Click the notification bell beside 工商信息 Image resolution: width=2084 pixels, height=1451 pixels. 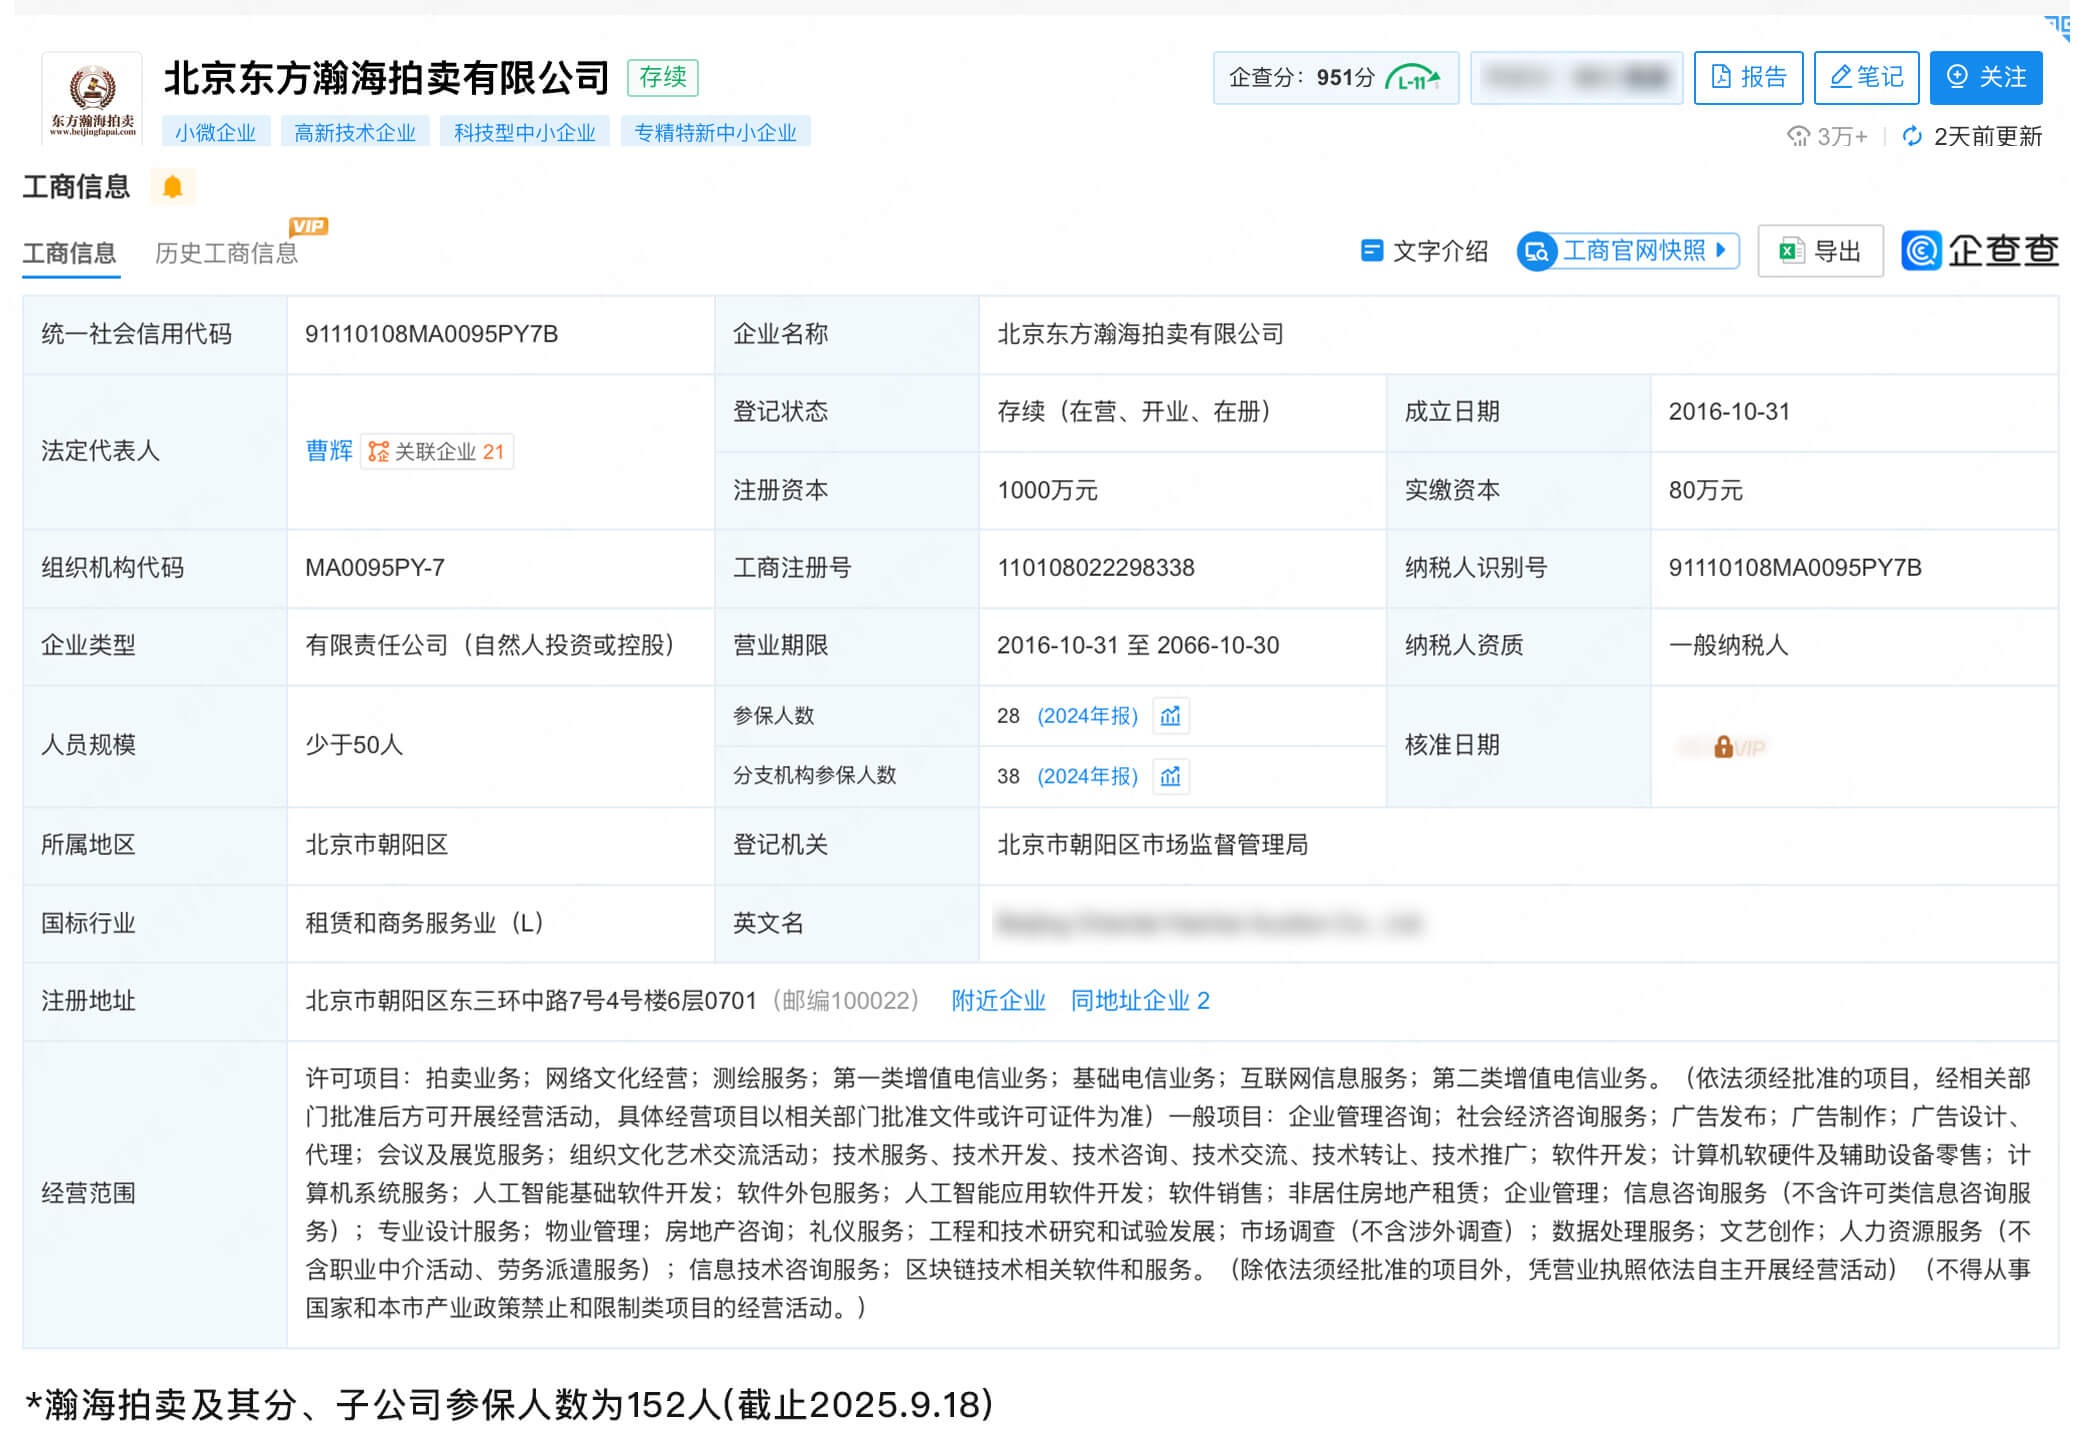[x=172, y=187]
